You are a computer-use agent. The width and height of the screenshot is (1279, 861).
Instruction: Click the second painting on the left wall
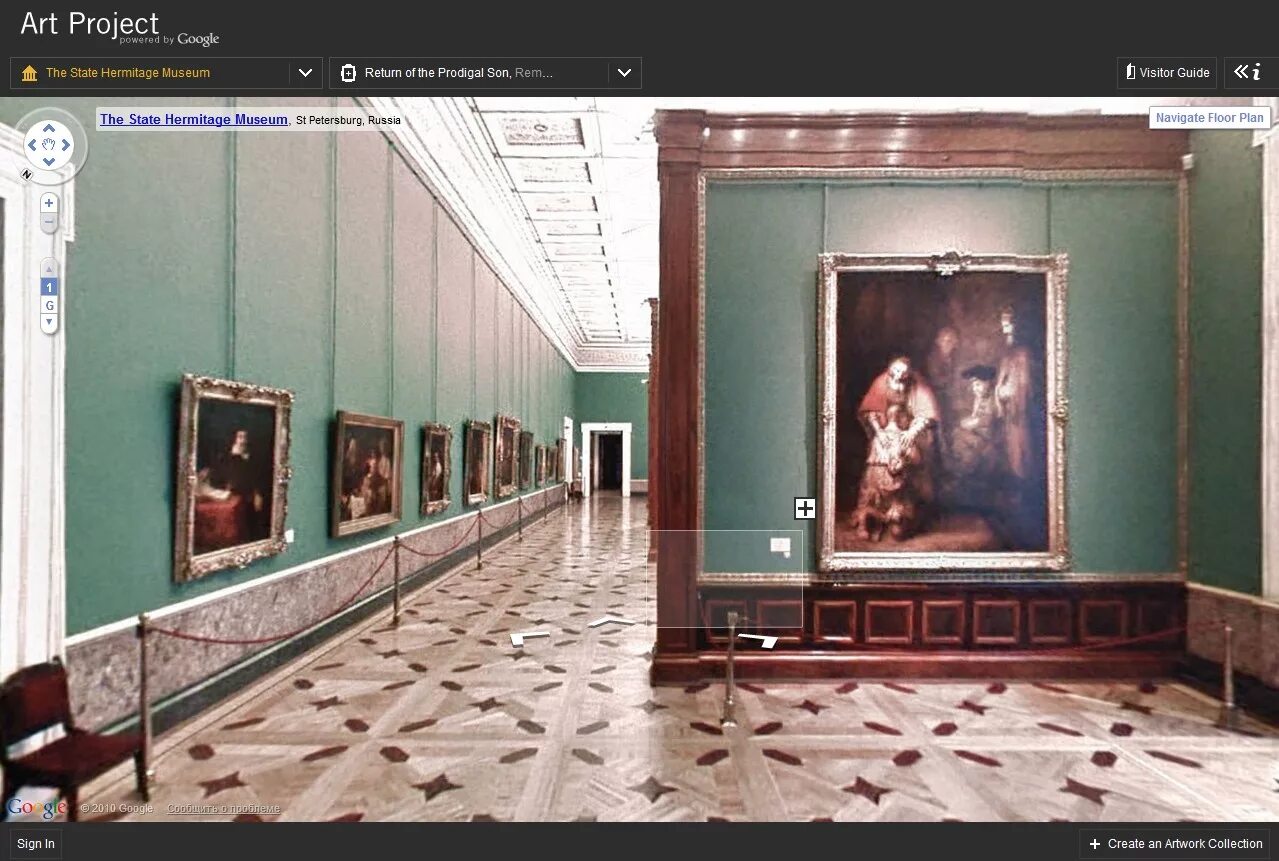367,473
